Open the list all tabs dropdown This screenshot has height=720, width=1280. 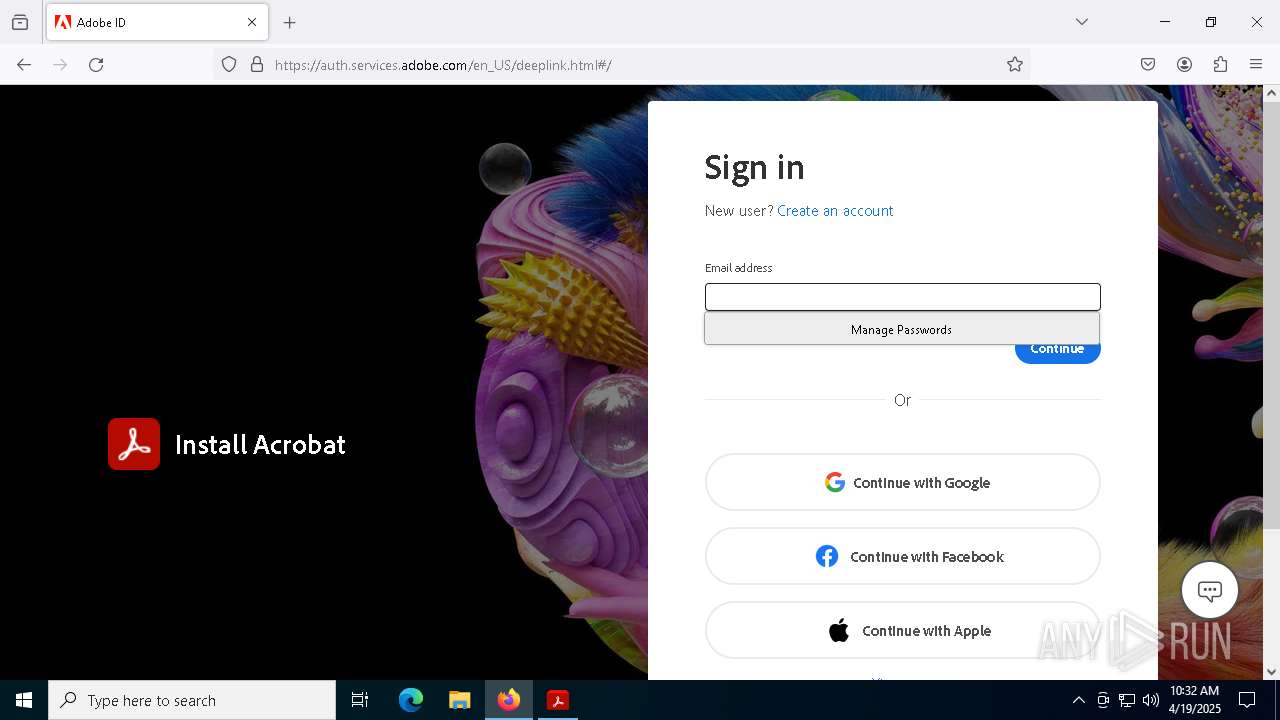1082,22
